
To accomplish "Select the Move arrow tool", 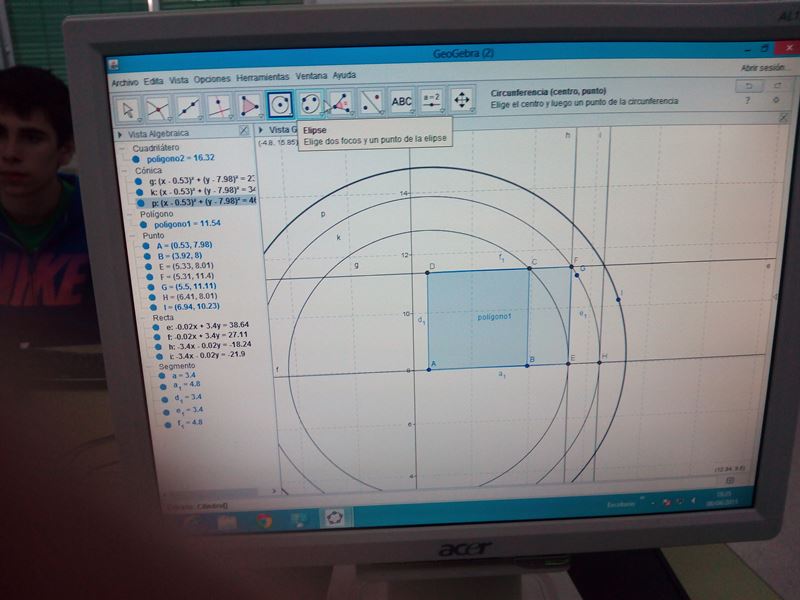I will tap(128, 104).
